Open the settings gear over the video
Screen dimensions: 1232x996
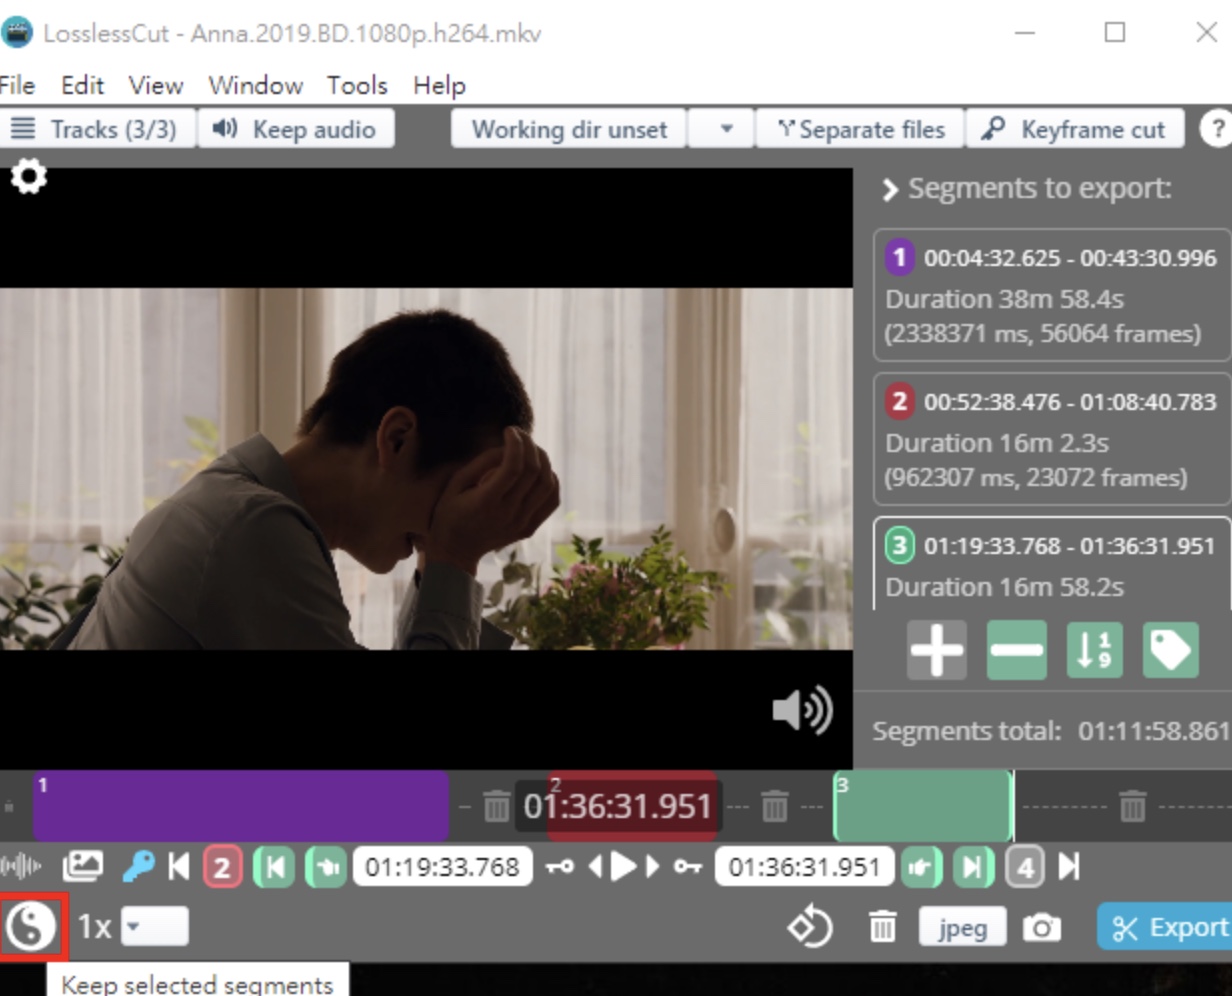28,178
